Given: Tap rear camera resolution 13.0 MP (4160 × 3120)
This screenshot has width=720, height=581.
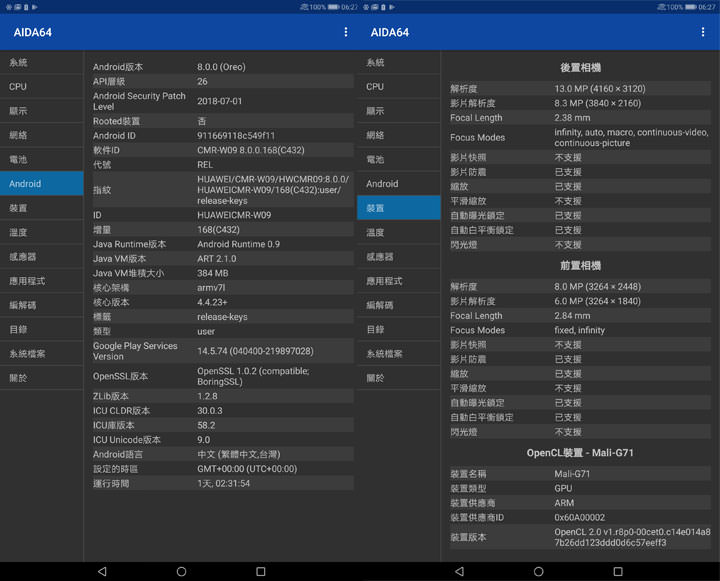Looking at the screenshot, I should click(x=600, y=88).
